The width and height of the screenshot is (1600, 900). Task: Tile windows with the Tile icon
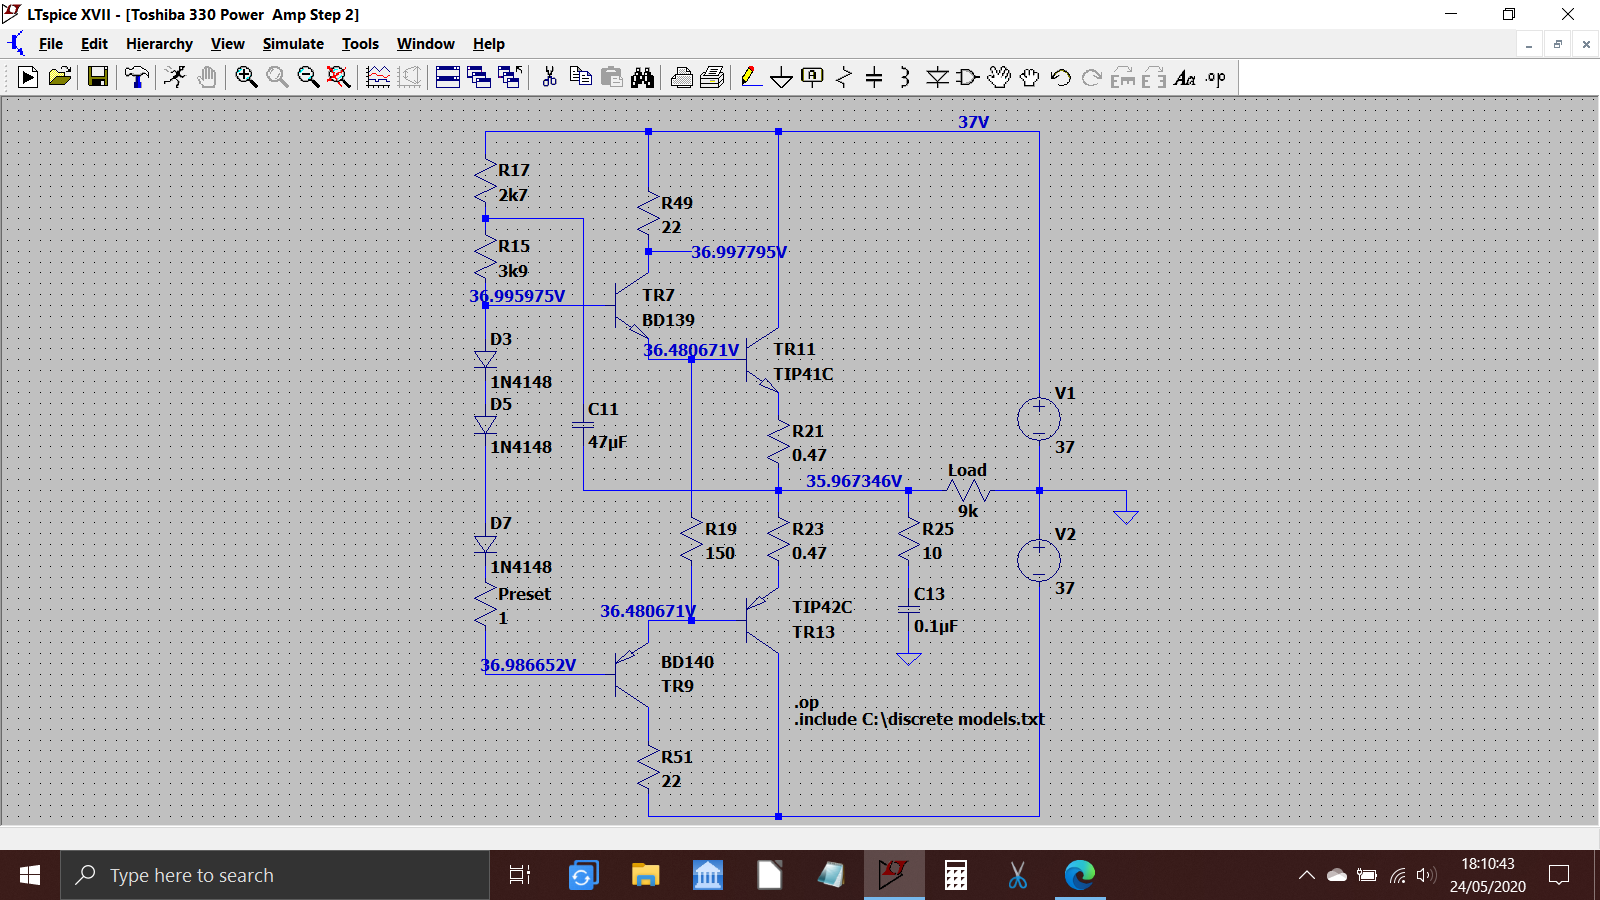coord(448,77)
